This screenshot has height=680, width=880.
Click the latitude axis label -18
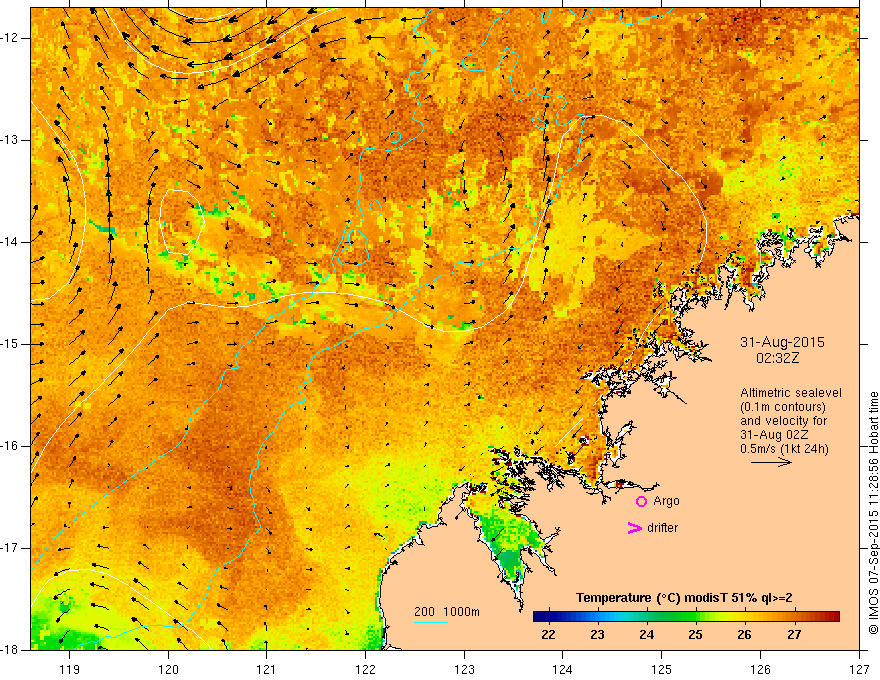[x=11, y=650]
